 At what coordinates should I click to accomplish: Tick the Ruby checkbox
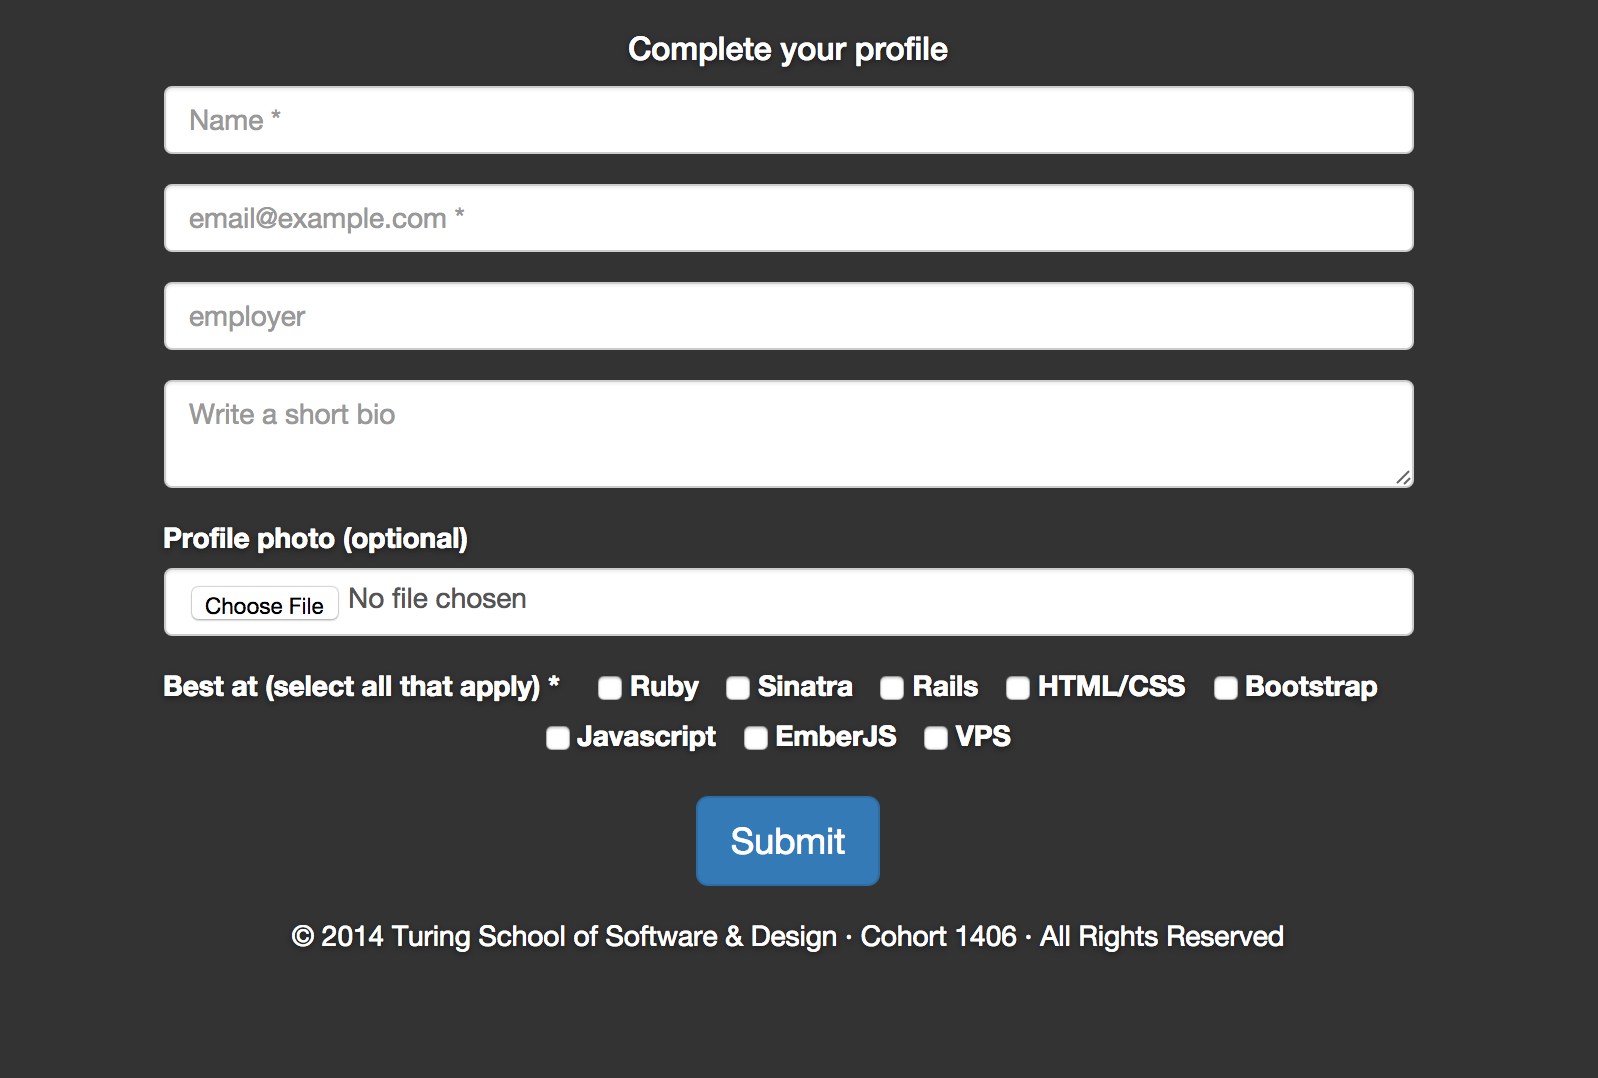tap(610, 688)
